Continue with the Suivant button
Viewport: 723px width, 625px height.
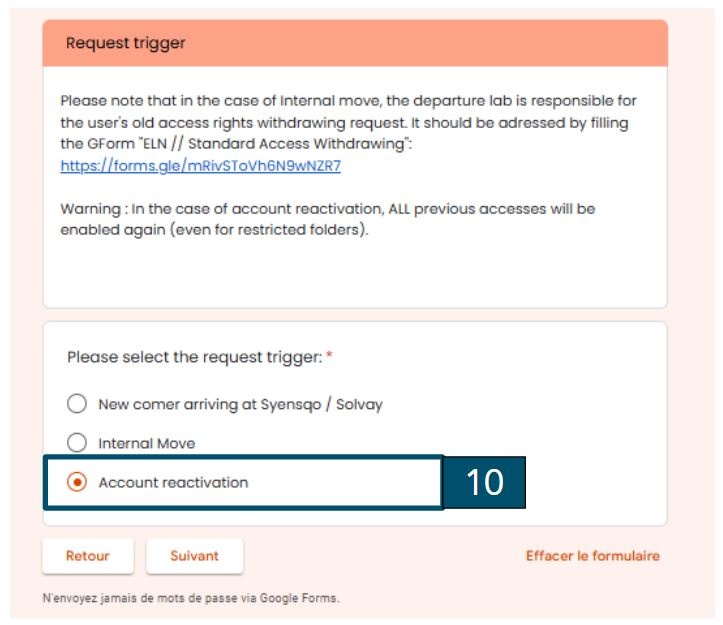[195, 556]
